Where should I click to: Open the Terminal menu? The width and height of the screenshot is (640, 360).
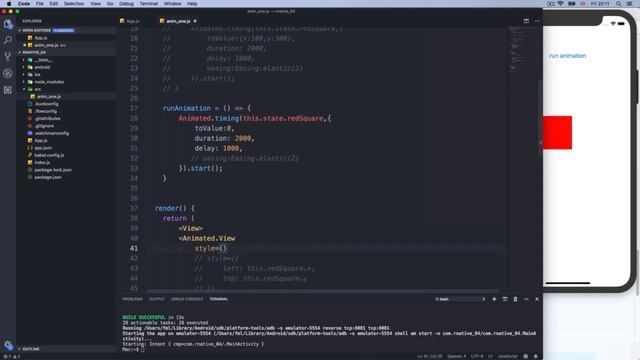point(149,4)
